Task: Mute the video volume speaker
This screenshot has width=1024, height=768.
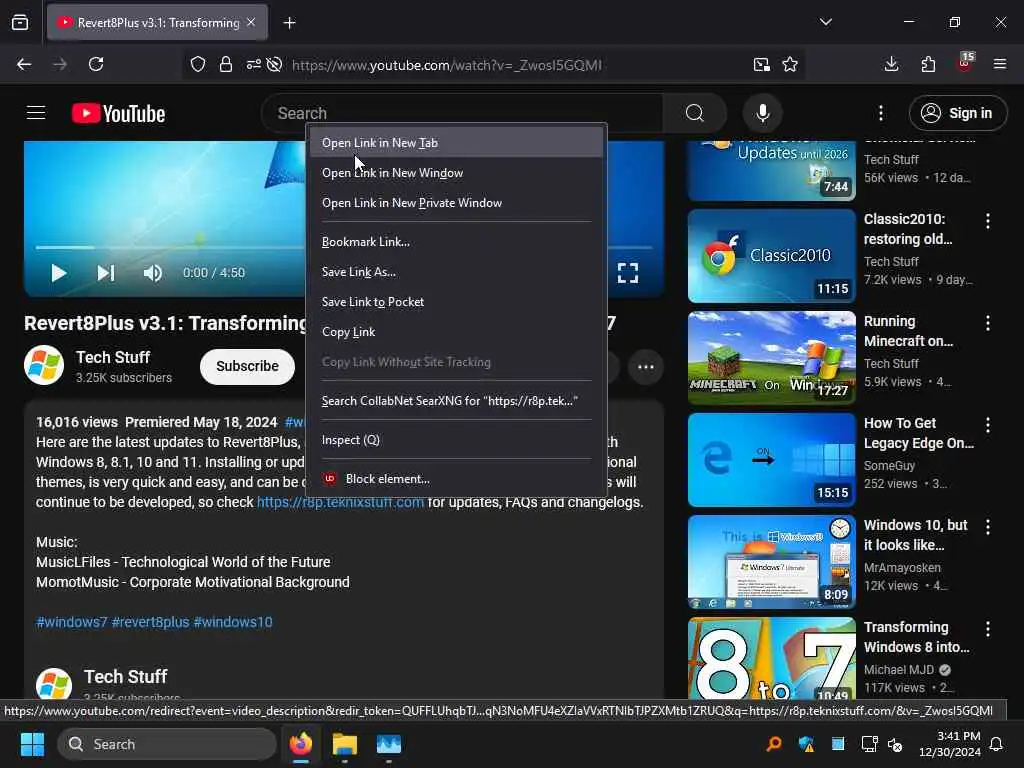Action: coord(153,272)
